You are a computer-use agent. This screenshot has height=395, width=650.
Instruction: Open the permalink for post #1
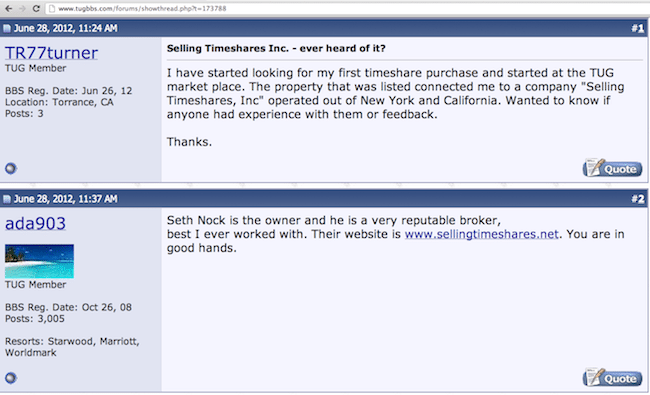click(638, 28)
